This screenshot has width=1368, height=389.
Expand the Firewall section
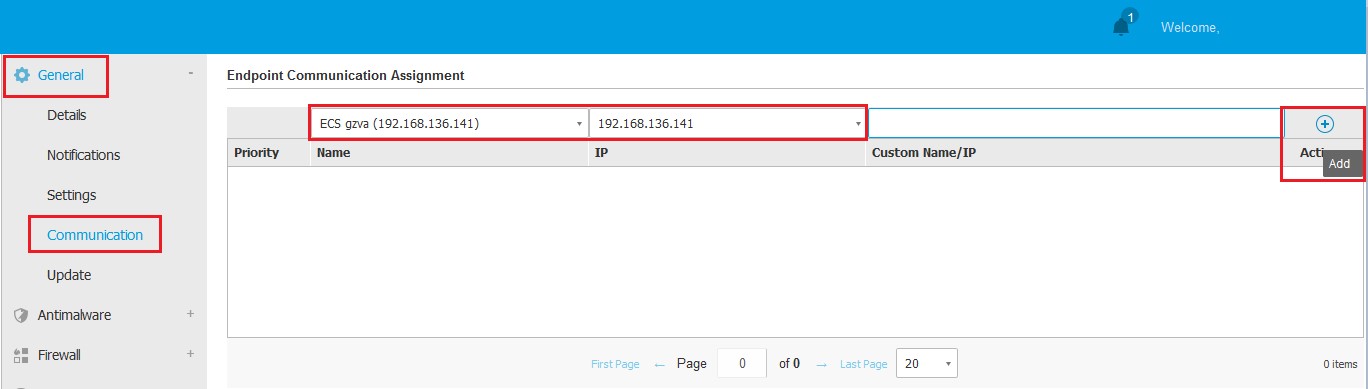click(190, 354)
